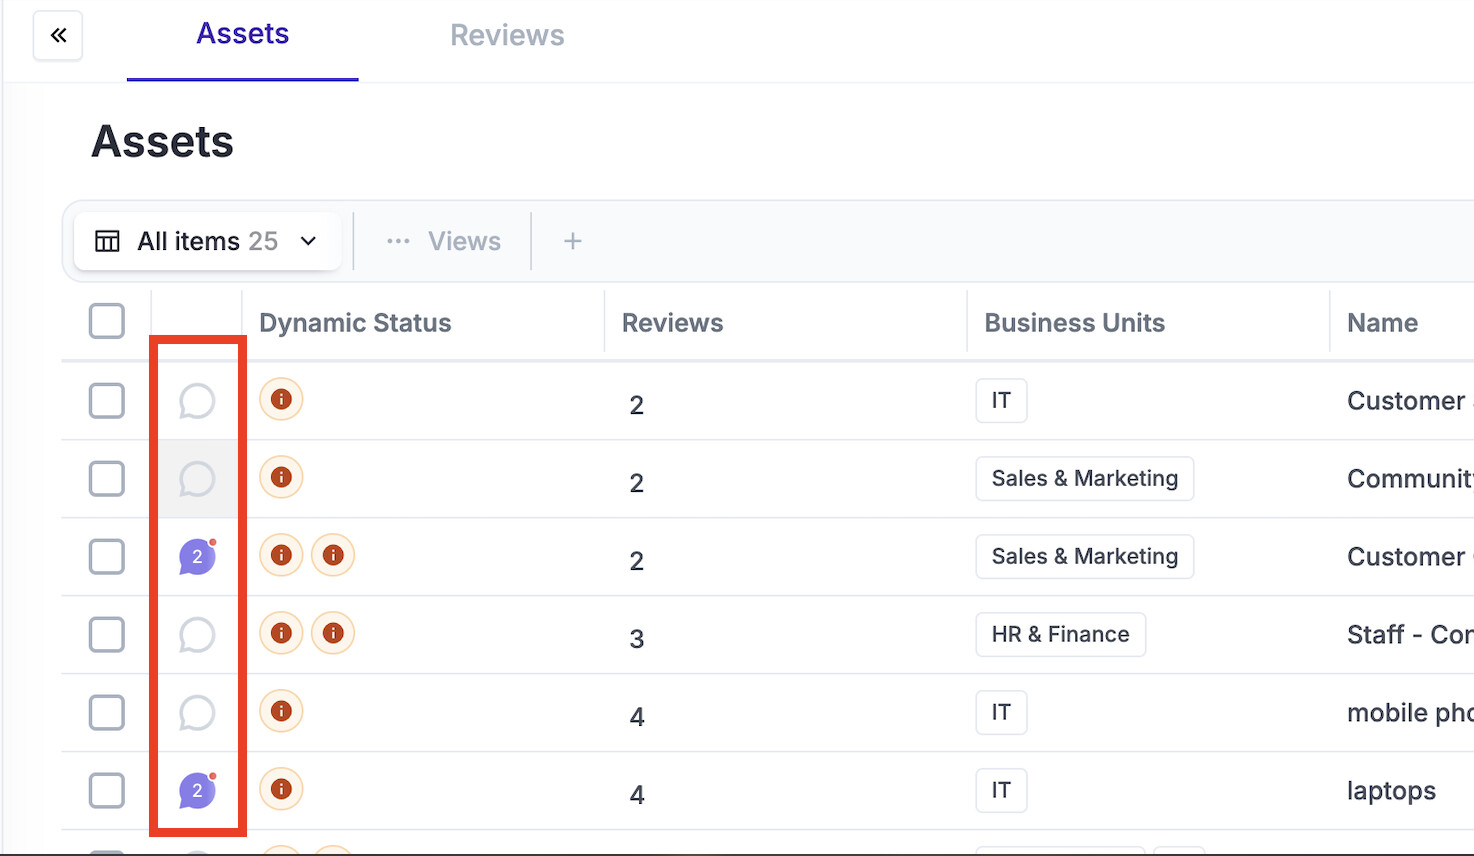
Task: Expand the All items 25 dropdown
Action: 308,241
